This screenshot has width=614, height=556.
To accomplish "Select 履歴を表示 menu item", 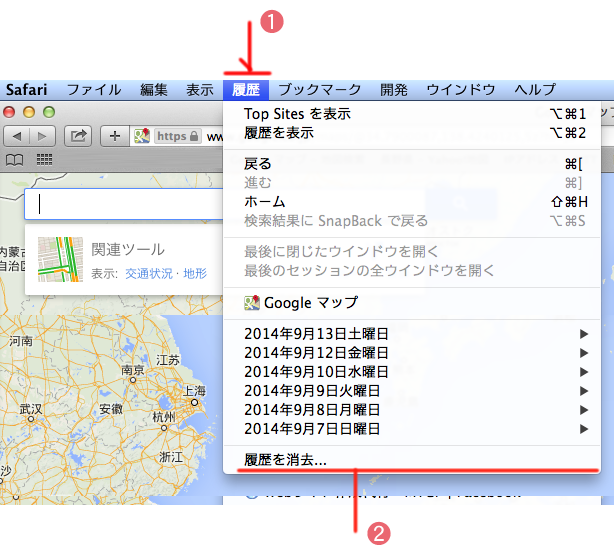I will [412, 133].
